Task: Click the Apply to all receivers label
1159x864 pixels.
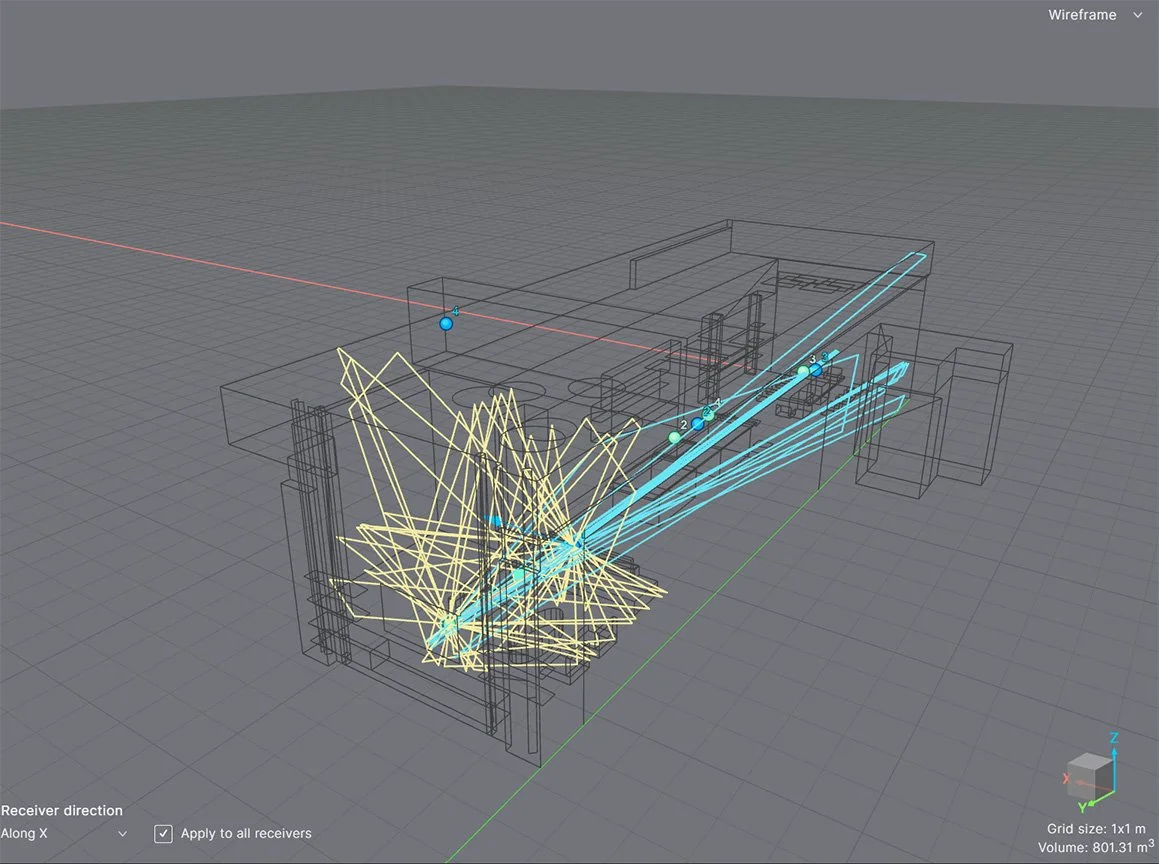Action: (x=246, y=834)
